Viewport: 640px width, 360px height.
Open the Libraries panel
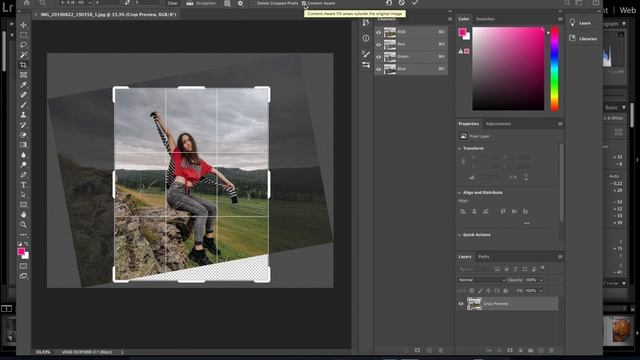583,39
